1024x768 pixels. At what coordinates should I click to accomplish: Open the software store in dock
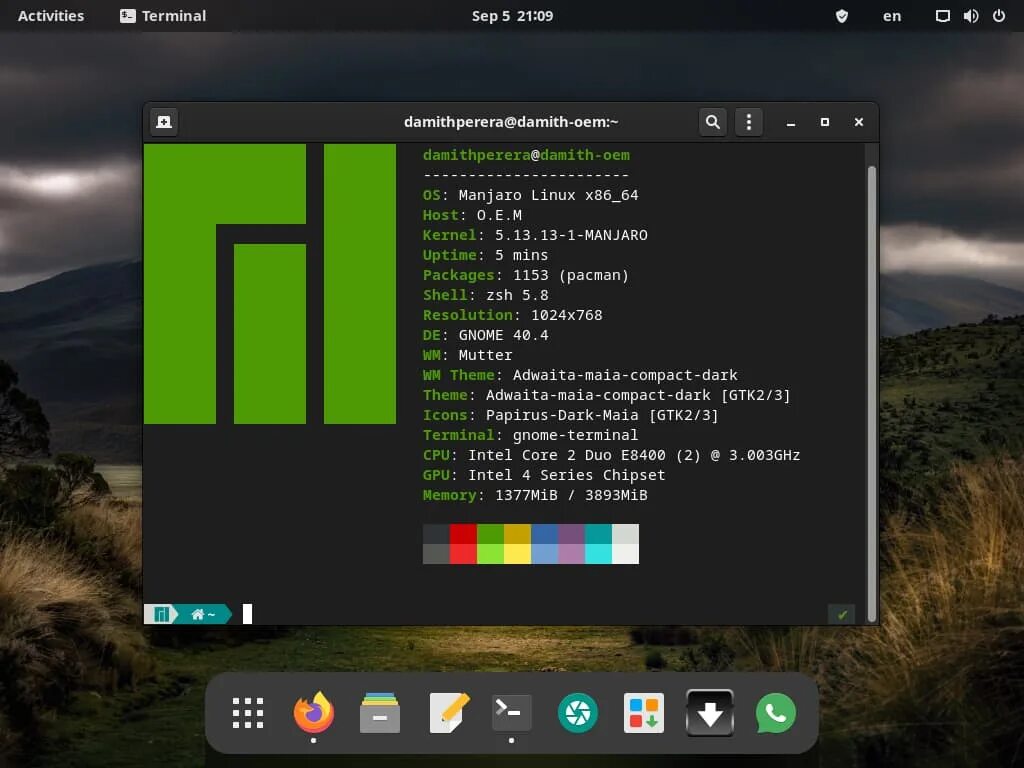coord(644,712)
